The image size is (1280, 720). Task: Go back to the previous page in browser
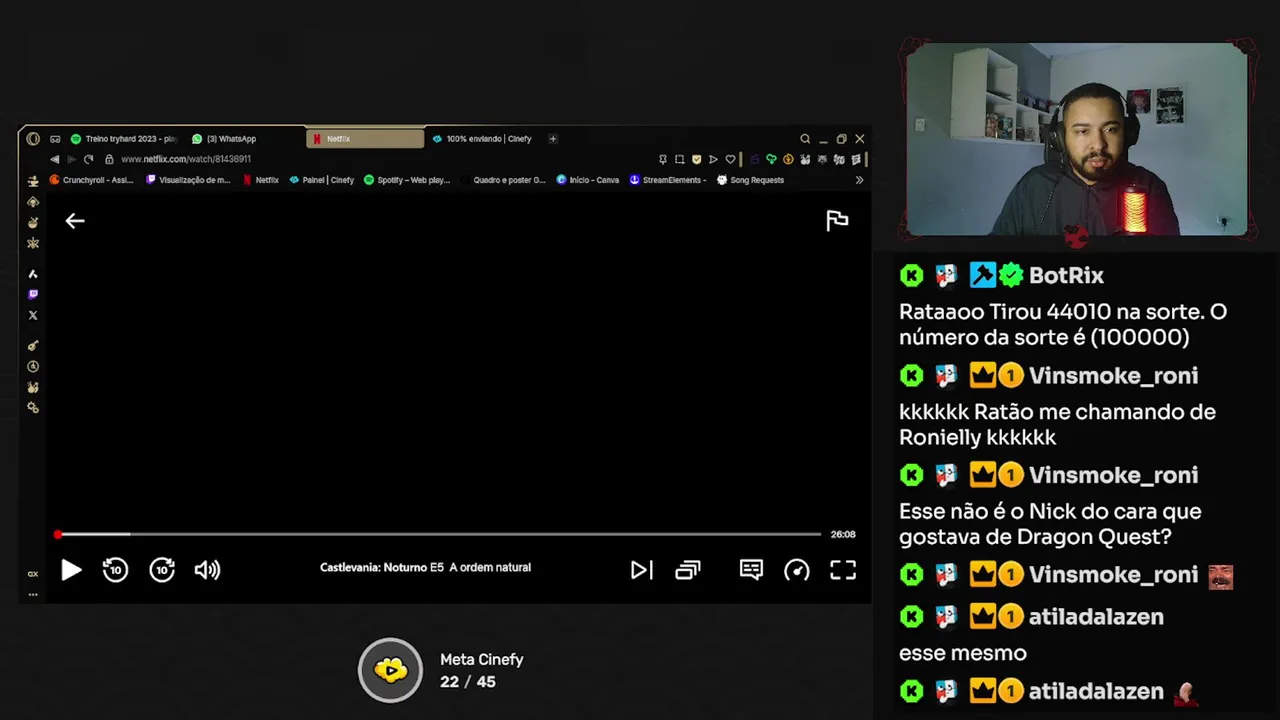pos(55,159)
